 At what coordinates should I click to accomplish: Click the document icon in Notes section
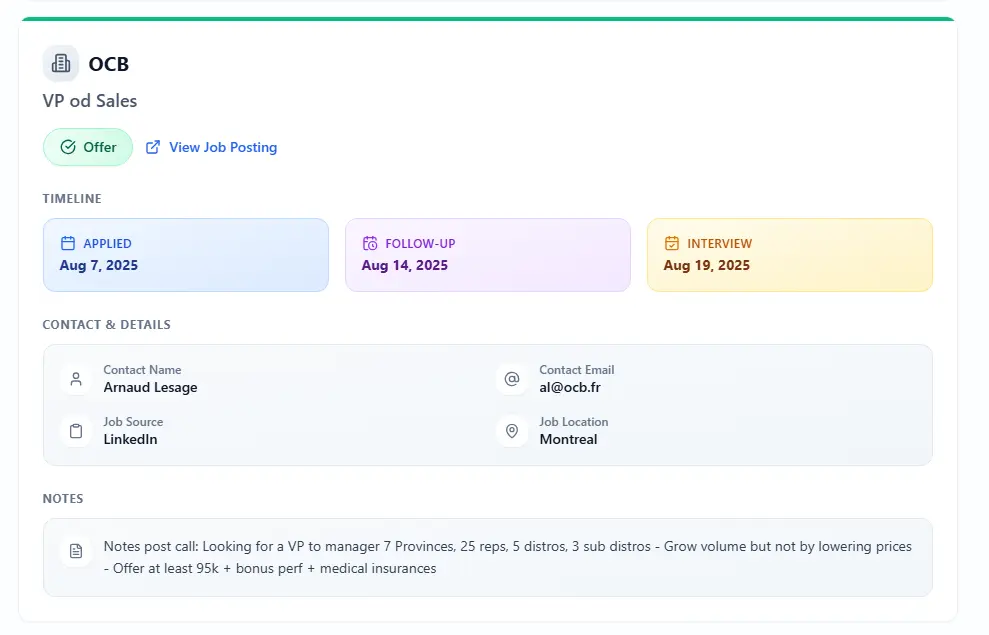point(76,551)
